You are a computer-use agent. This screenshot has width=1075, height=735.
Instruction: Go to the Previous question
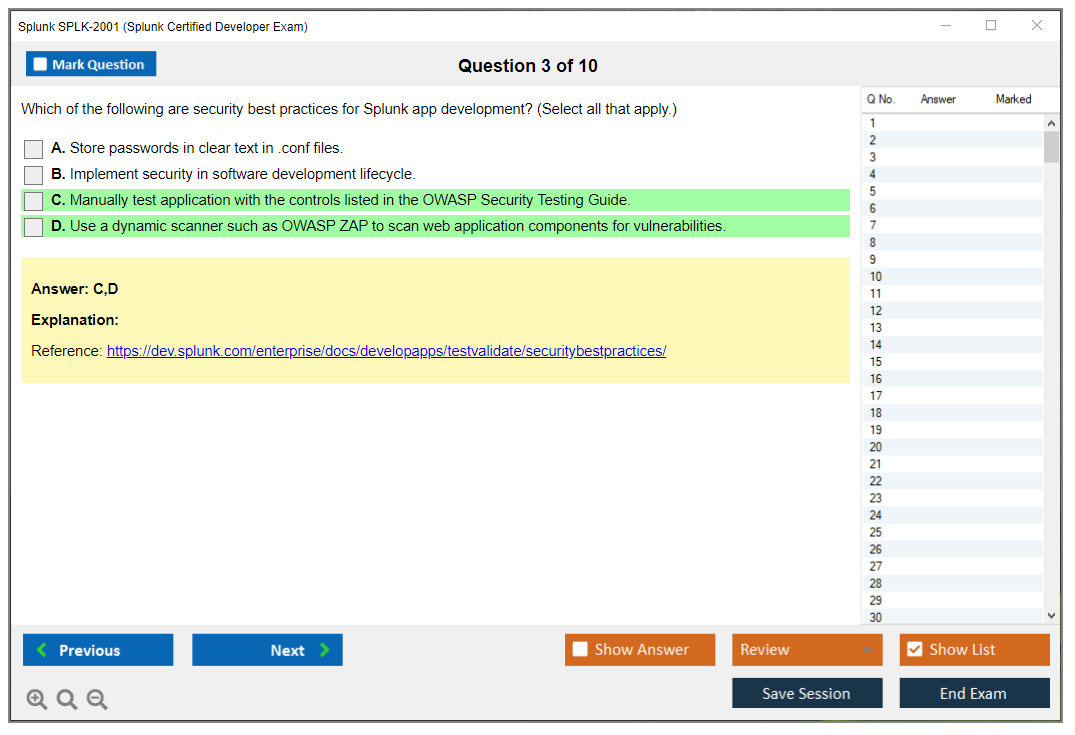tap(98, 650)
